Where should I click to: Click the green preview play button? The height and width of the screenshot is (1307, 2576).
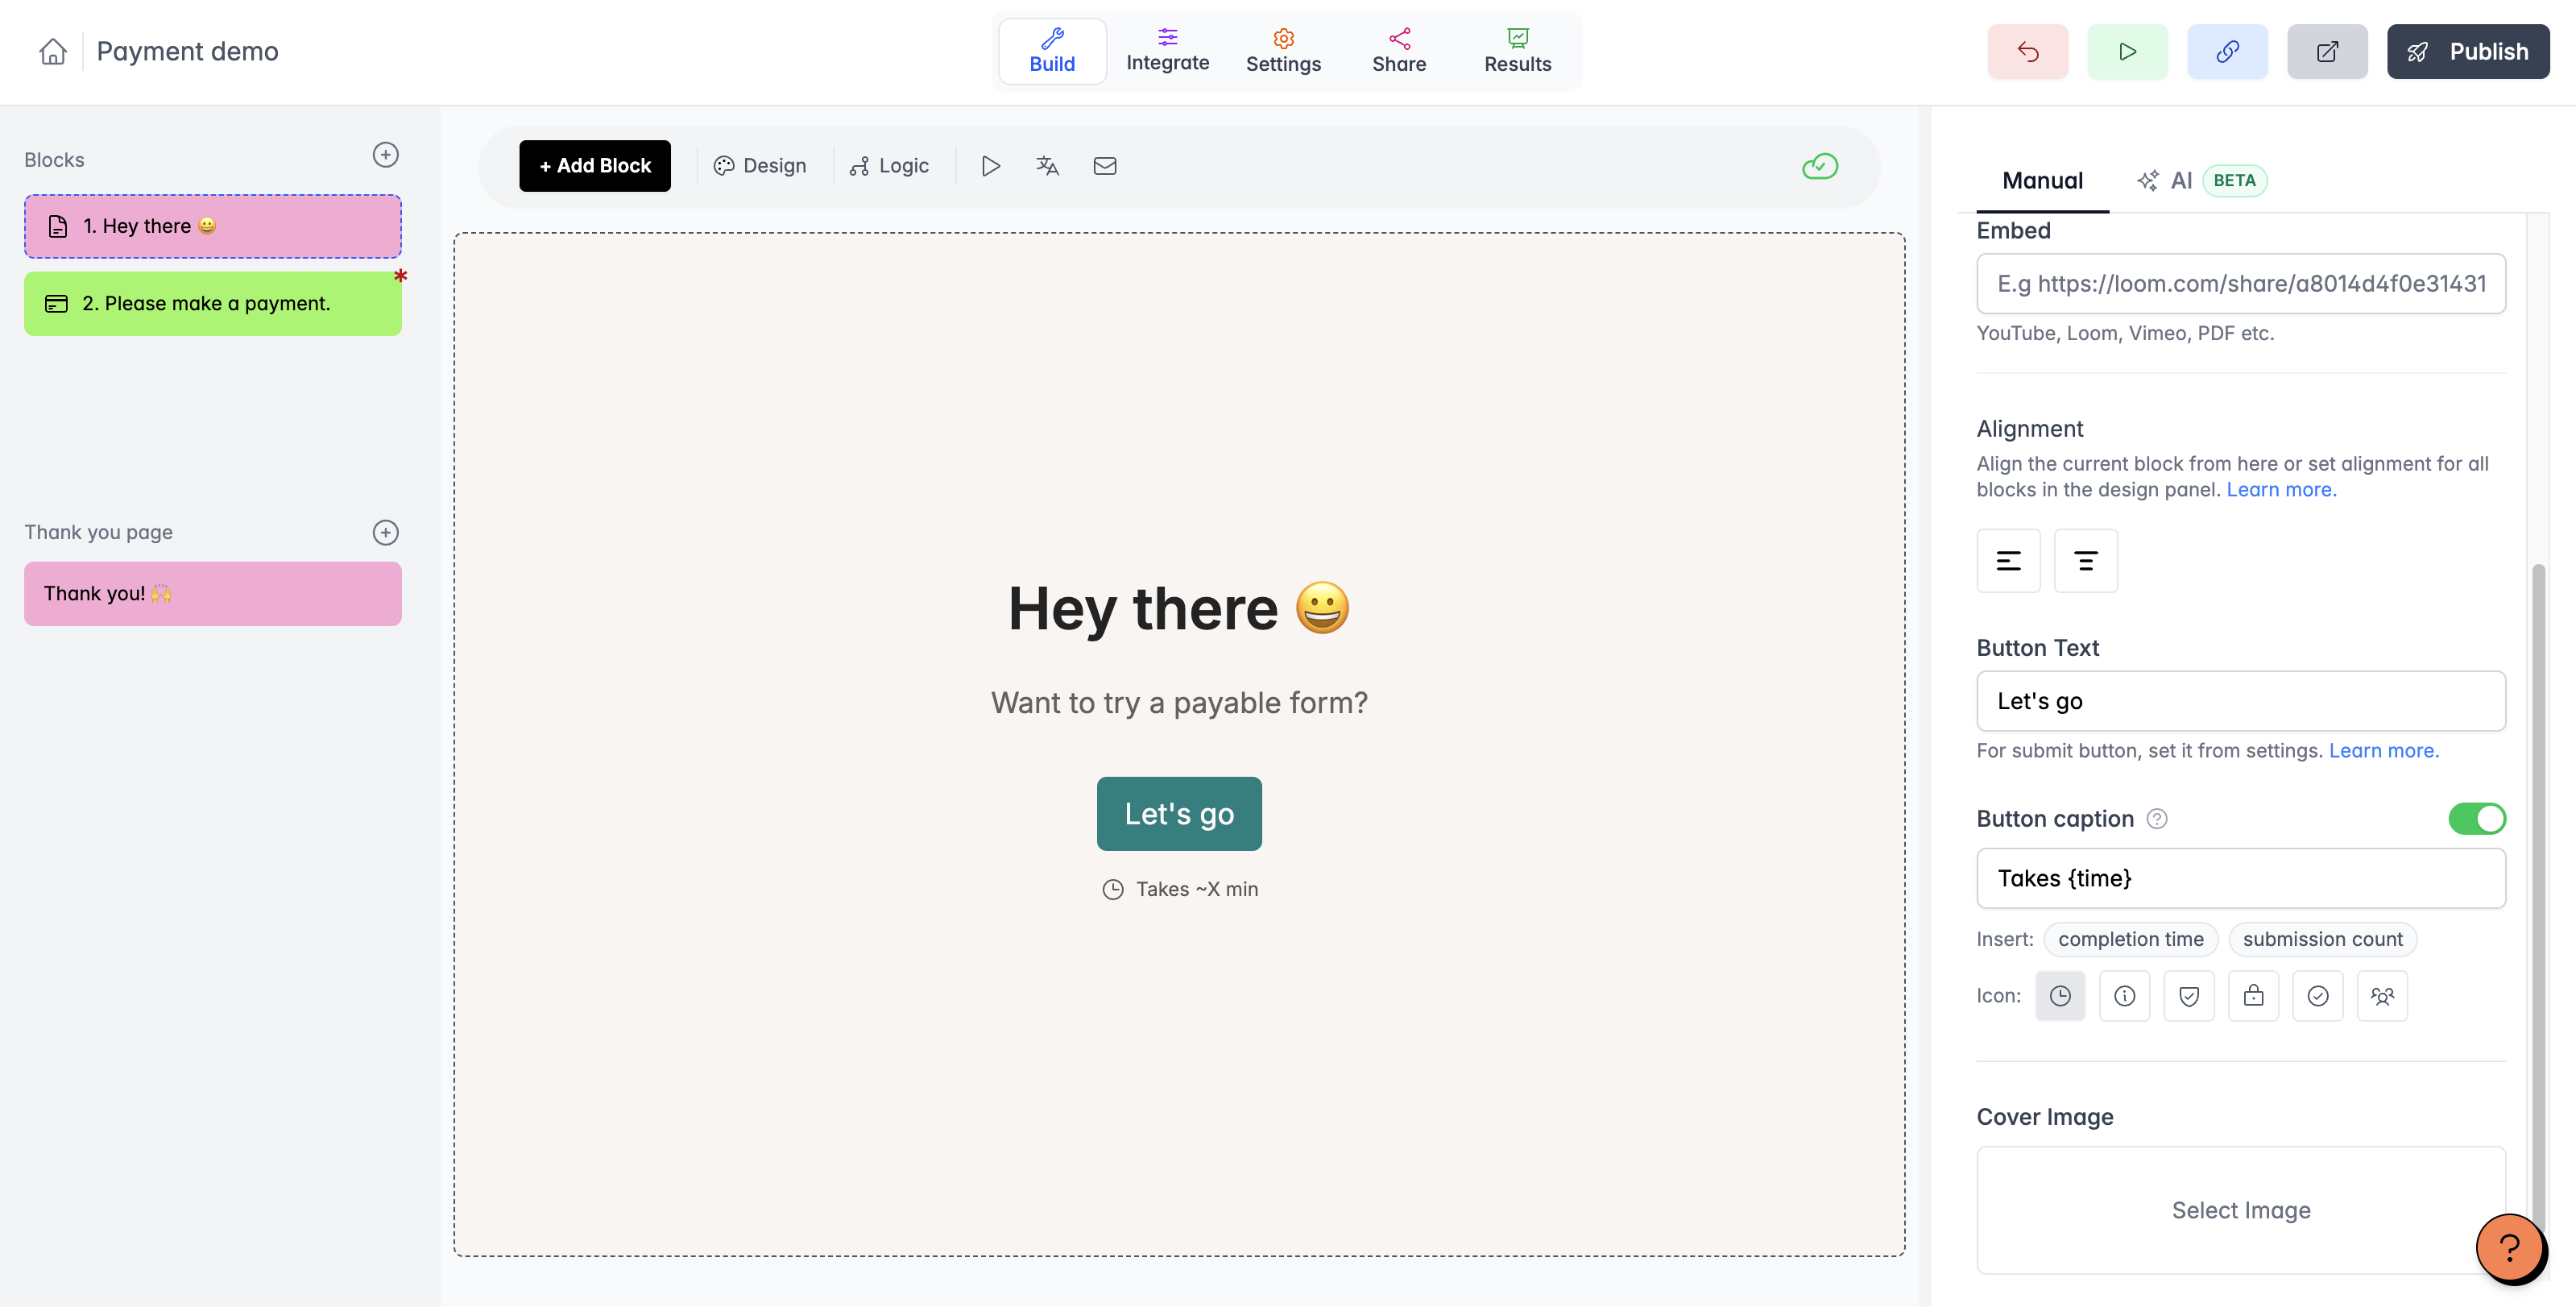[2127, 51]
